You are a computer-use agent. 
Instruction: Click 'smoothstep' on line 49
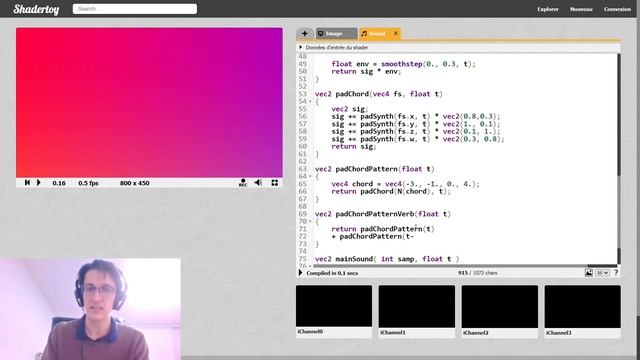click(401, 64)
